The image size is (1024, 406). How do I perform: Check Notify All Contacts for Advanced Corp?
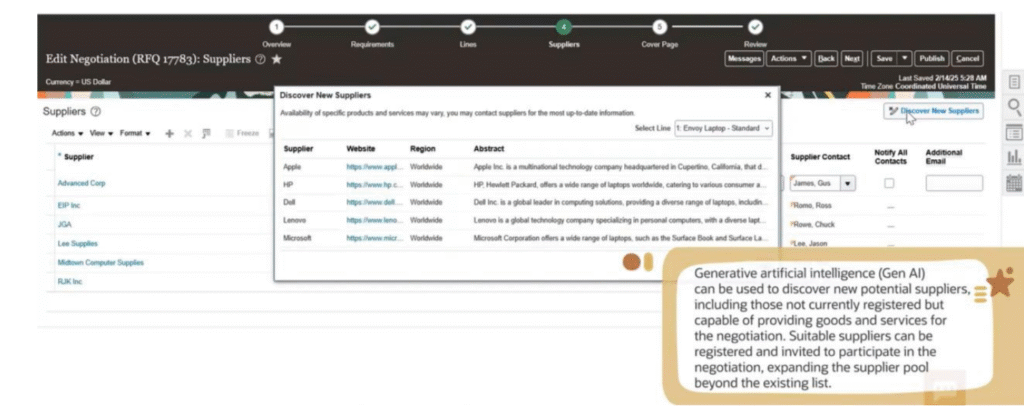point(889,183)
